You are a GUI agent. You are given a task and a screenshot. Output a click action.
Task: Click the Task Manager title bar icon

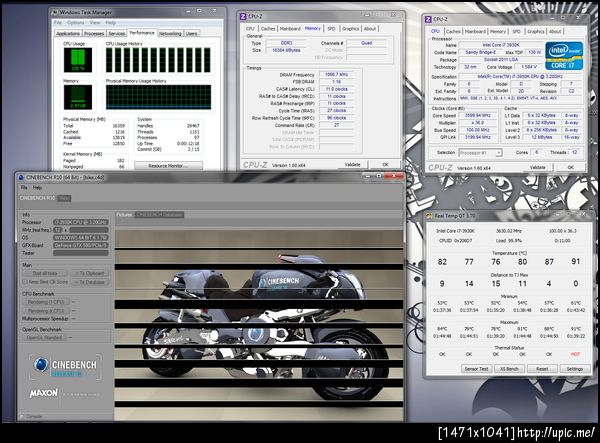coord(55,12)
